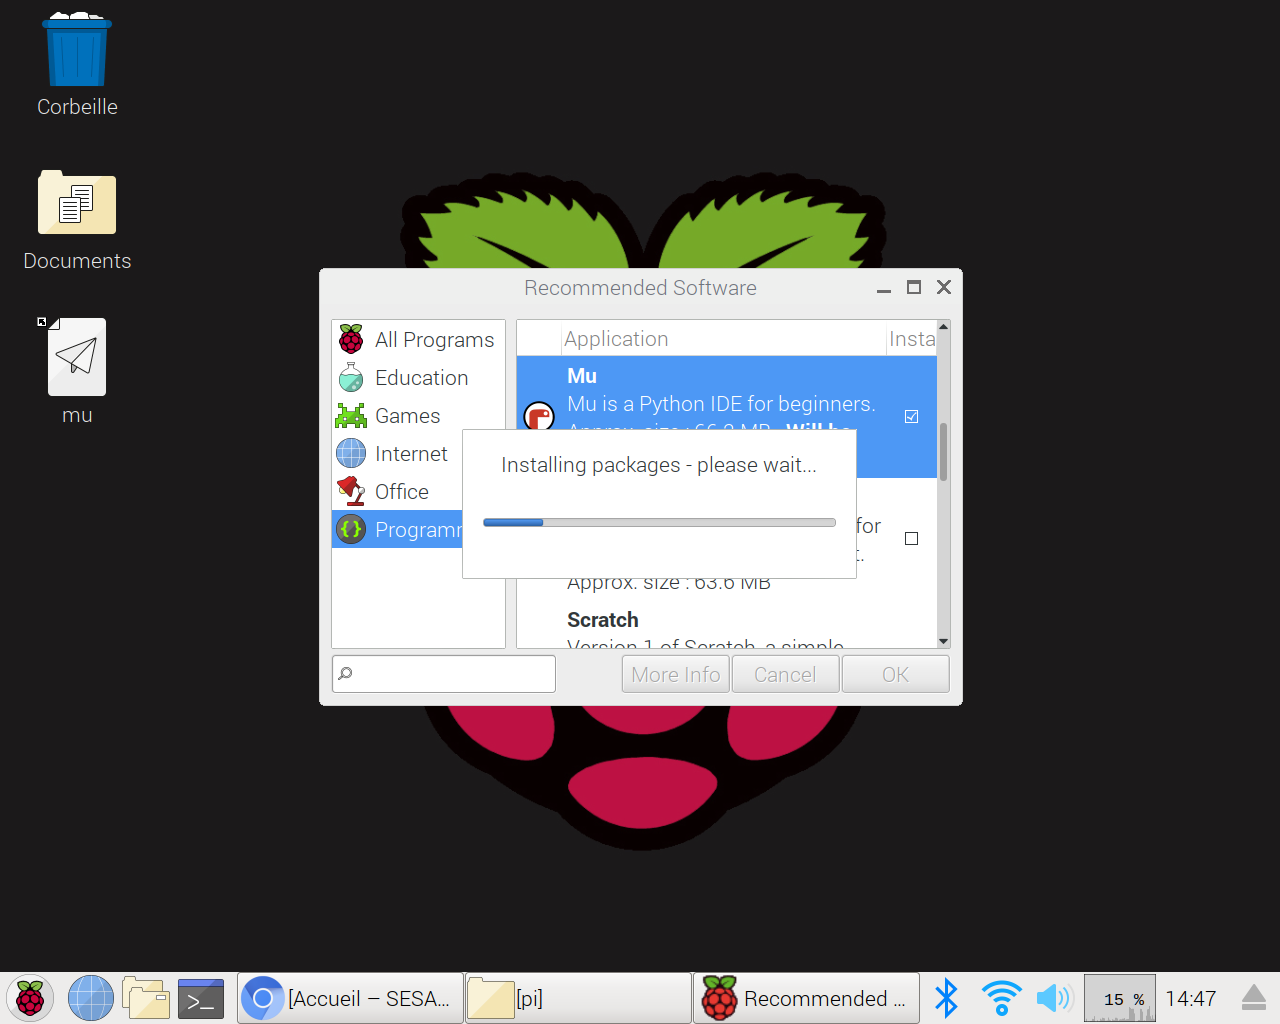This screenshot has height=1024, width=1280.
Task: Launch the web browser globe icon in taskbar
Action: [91, 998]
